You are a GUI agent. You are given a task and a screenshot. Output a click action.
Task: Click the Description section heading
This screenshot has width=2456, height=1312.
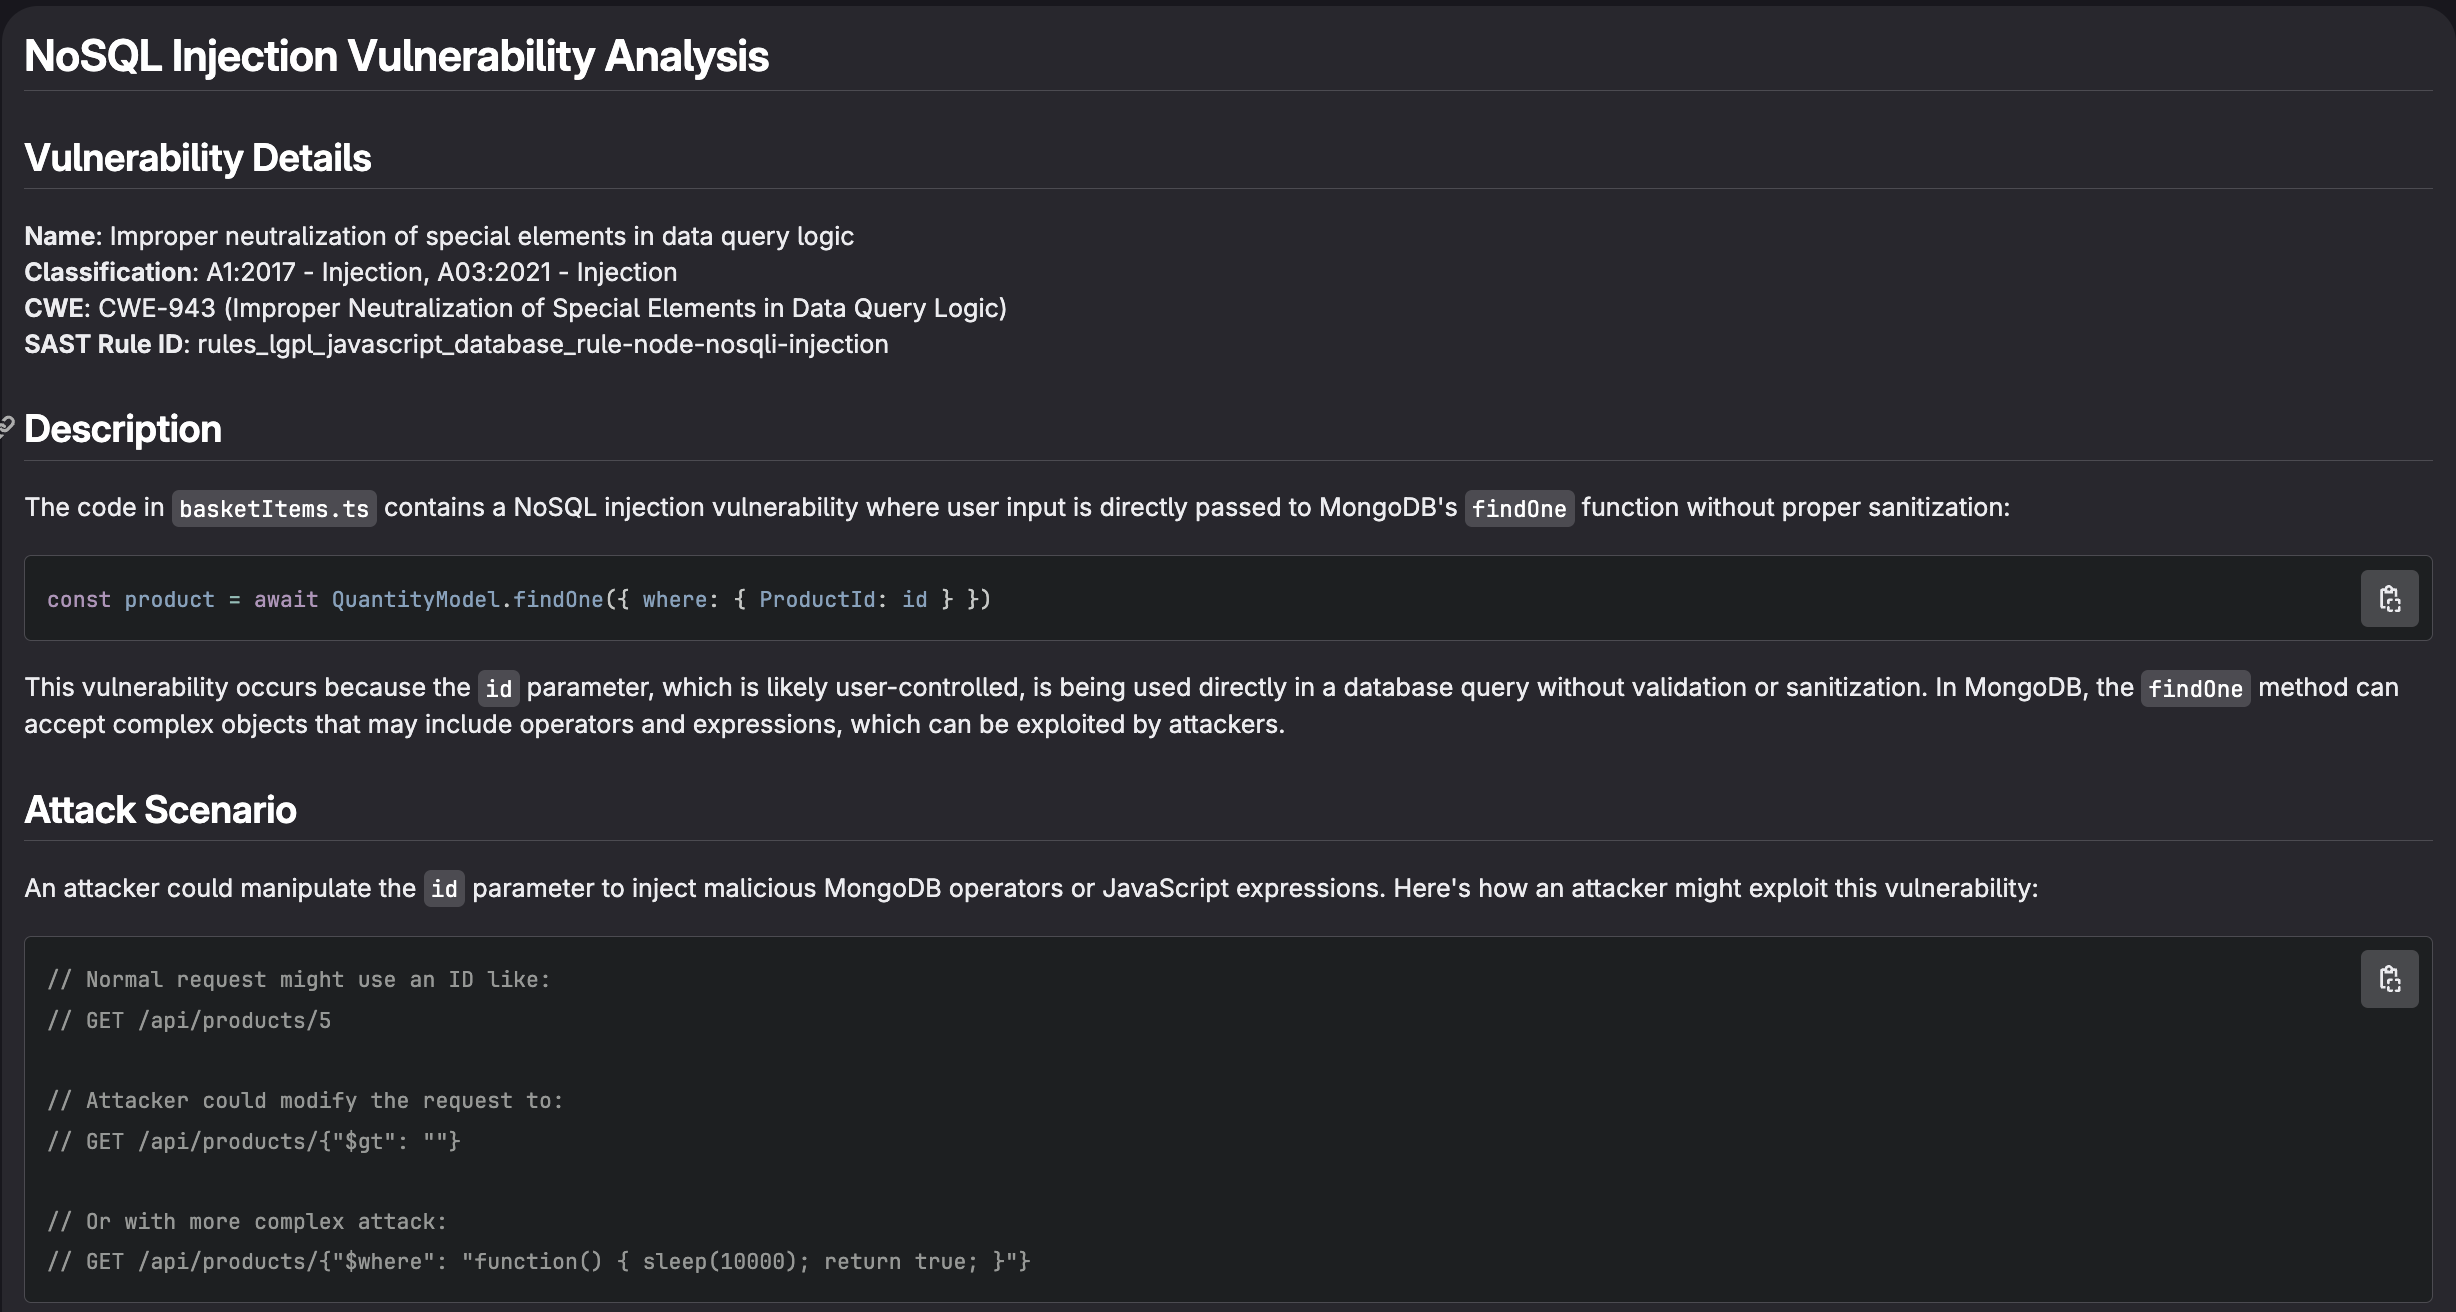123,429
